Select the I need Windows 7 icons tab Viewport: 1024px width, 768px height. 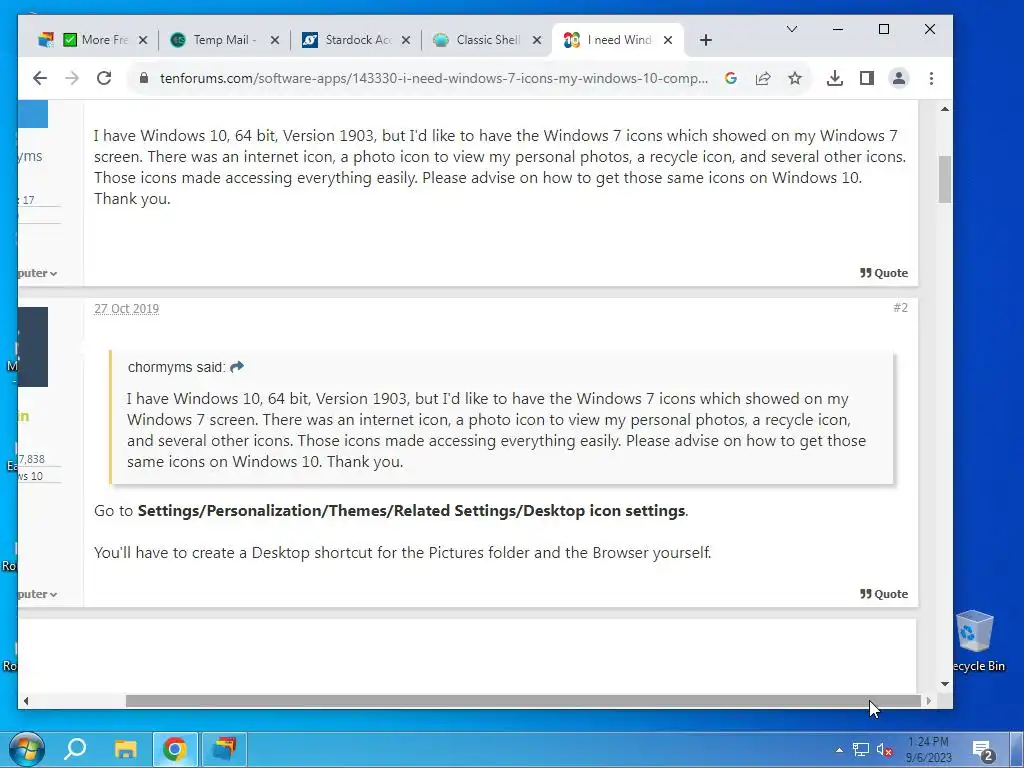617,40
